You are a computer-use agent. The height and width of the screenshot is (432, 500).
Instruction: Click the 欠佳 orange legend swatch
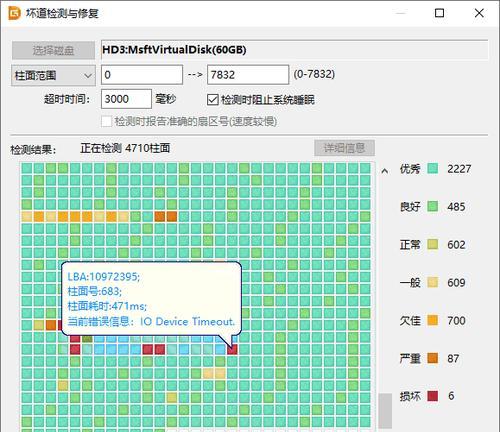coord(433,320)
